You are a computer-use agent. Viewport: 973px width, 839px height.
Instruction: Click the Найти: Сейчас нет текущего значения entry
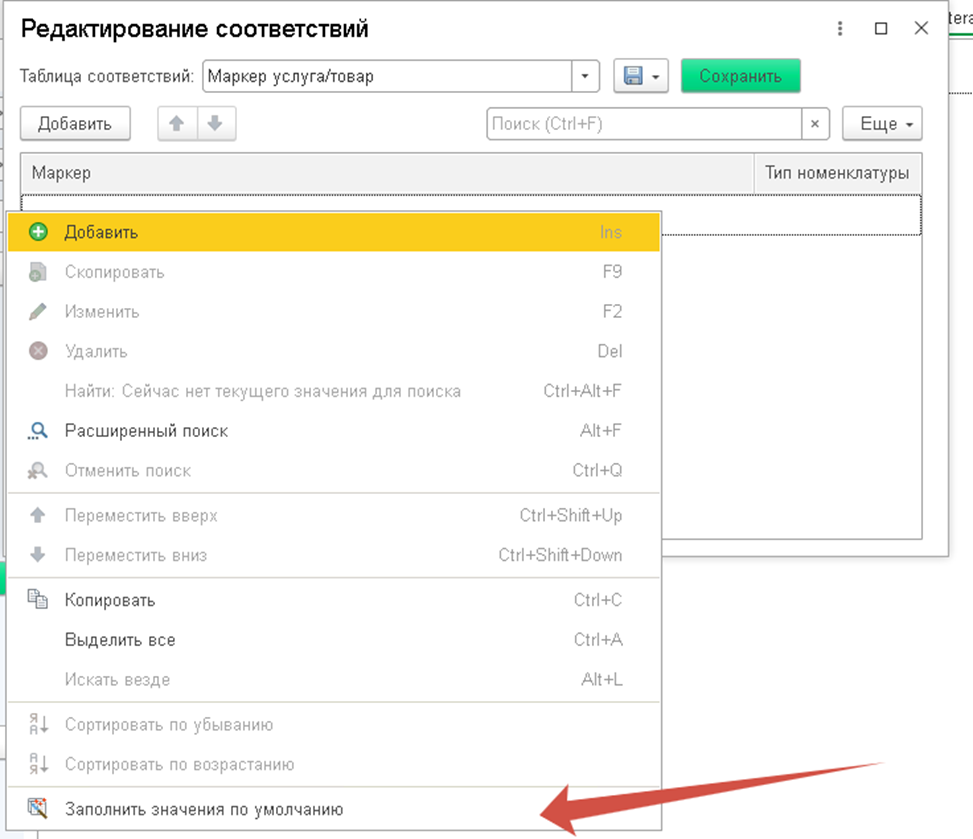click(x=334, y=391)
